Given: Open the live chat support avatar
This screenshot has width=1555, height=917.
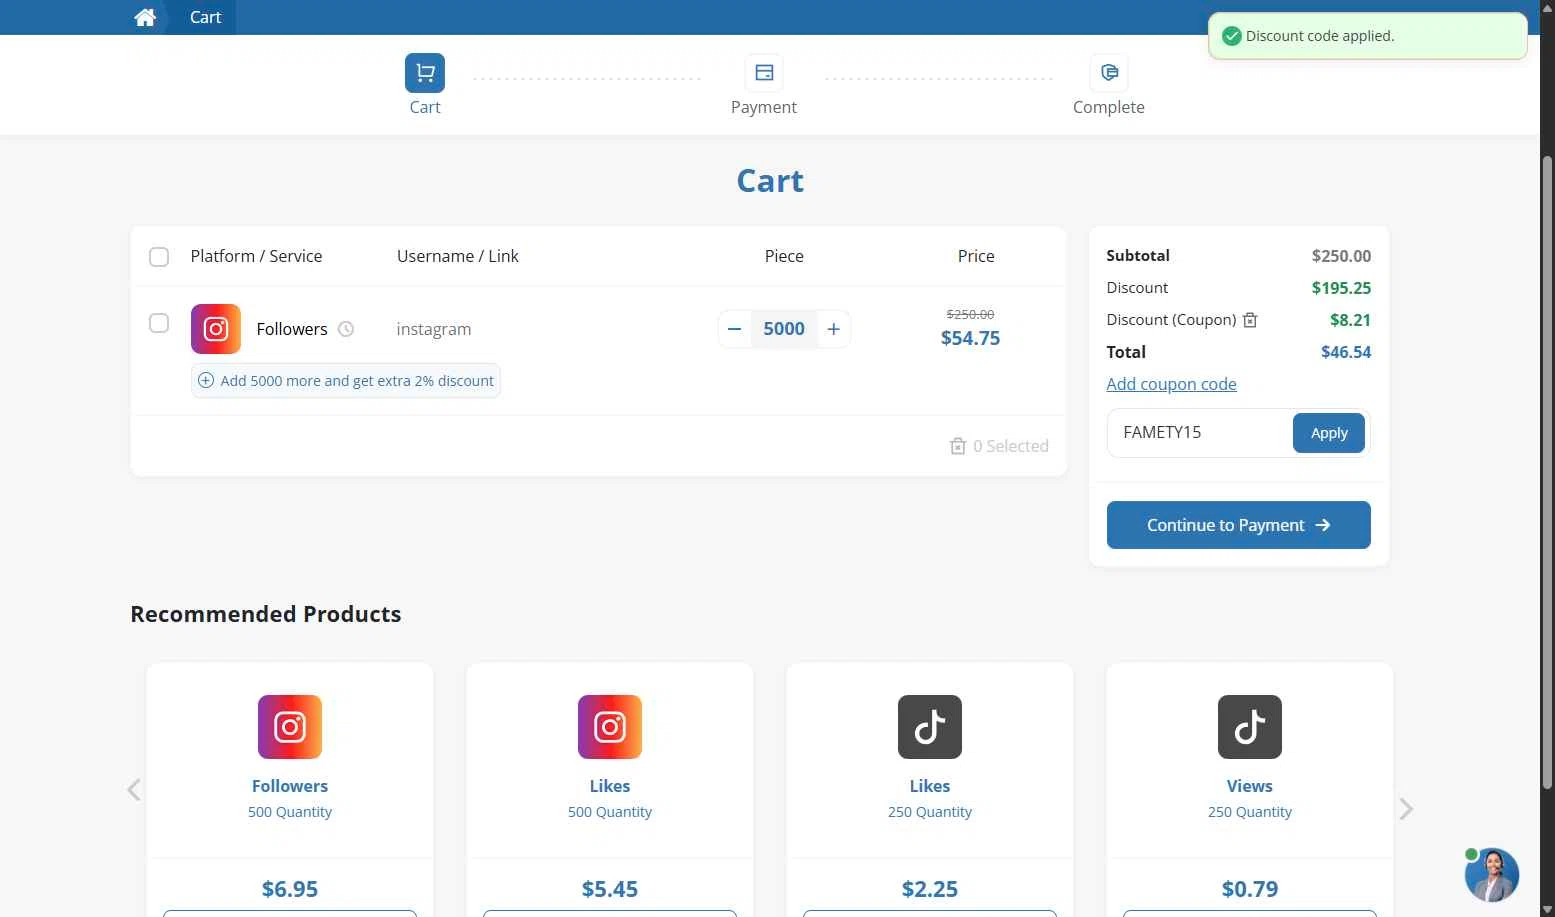Looking at the screenshot, I should [1492, 875].
